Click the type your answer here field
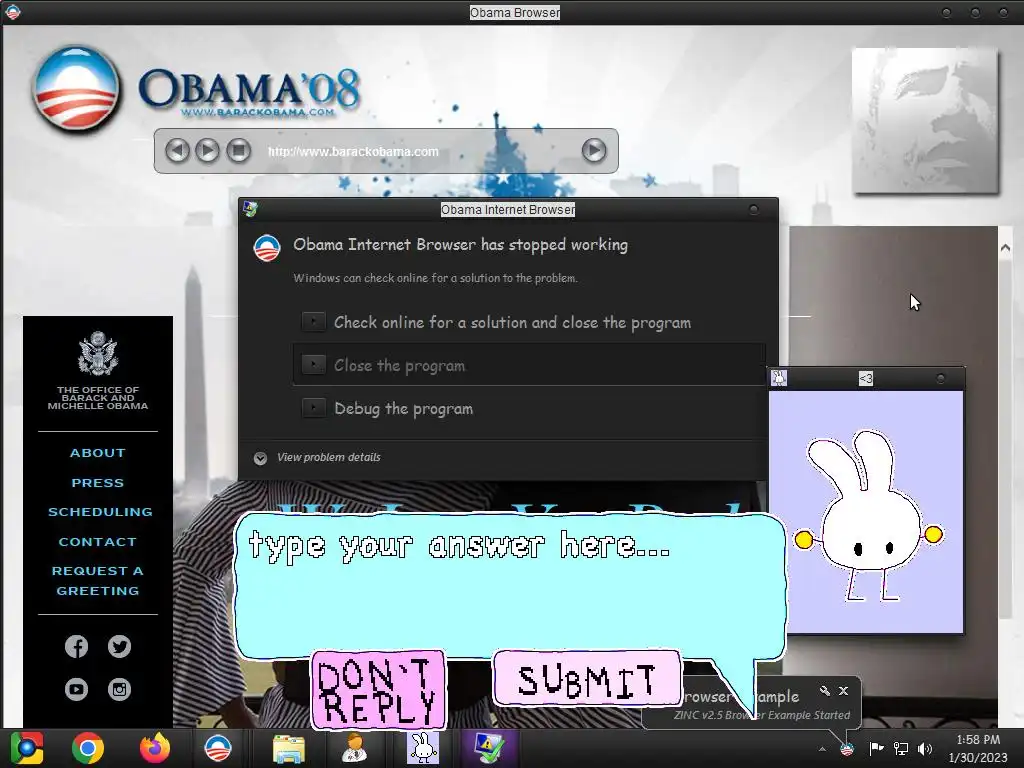This screenshot has width=1024, height=768. pyautogui.click(x=509, y=586)
